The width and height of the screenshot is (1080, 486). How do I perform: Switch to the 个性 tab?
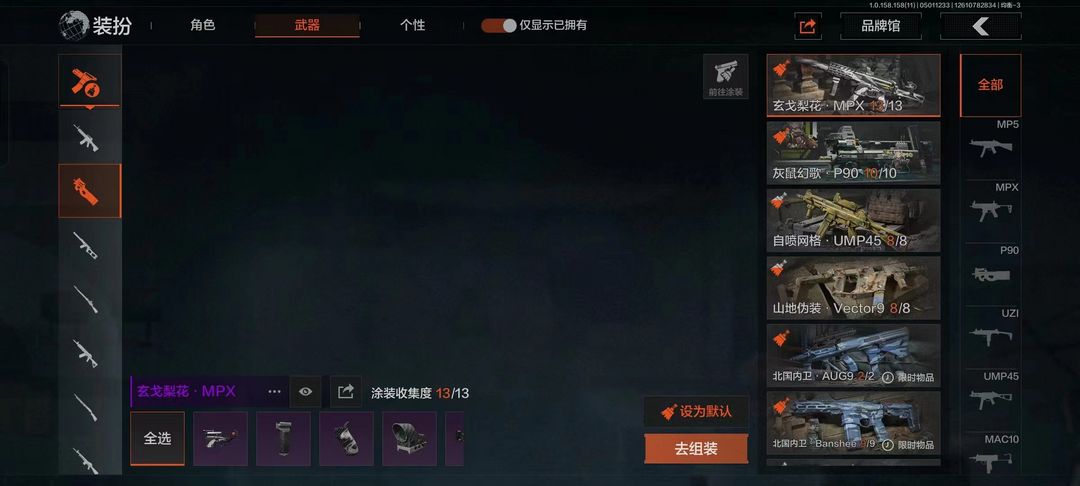413,25
